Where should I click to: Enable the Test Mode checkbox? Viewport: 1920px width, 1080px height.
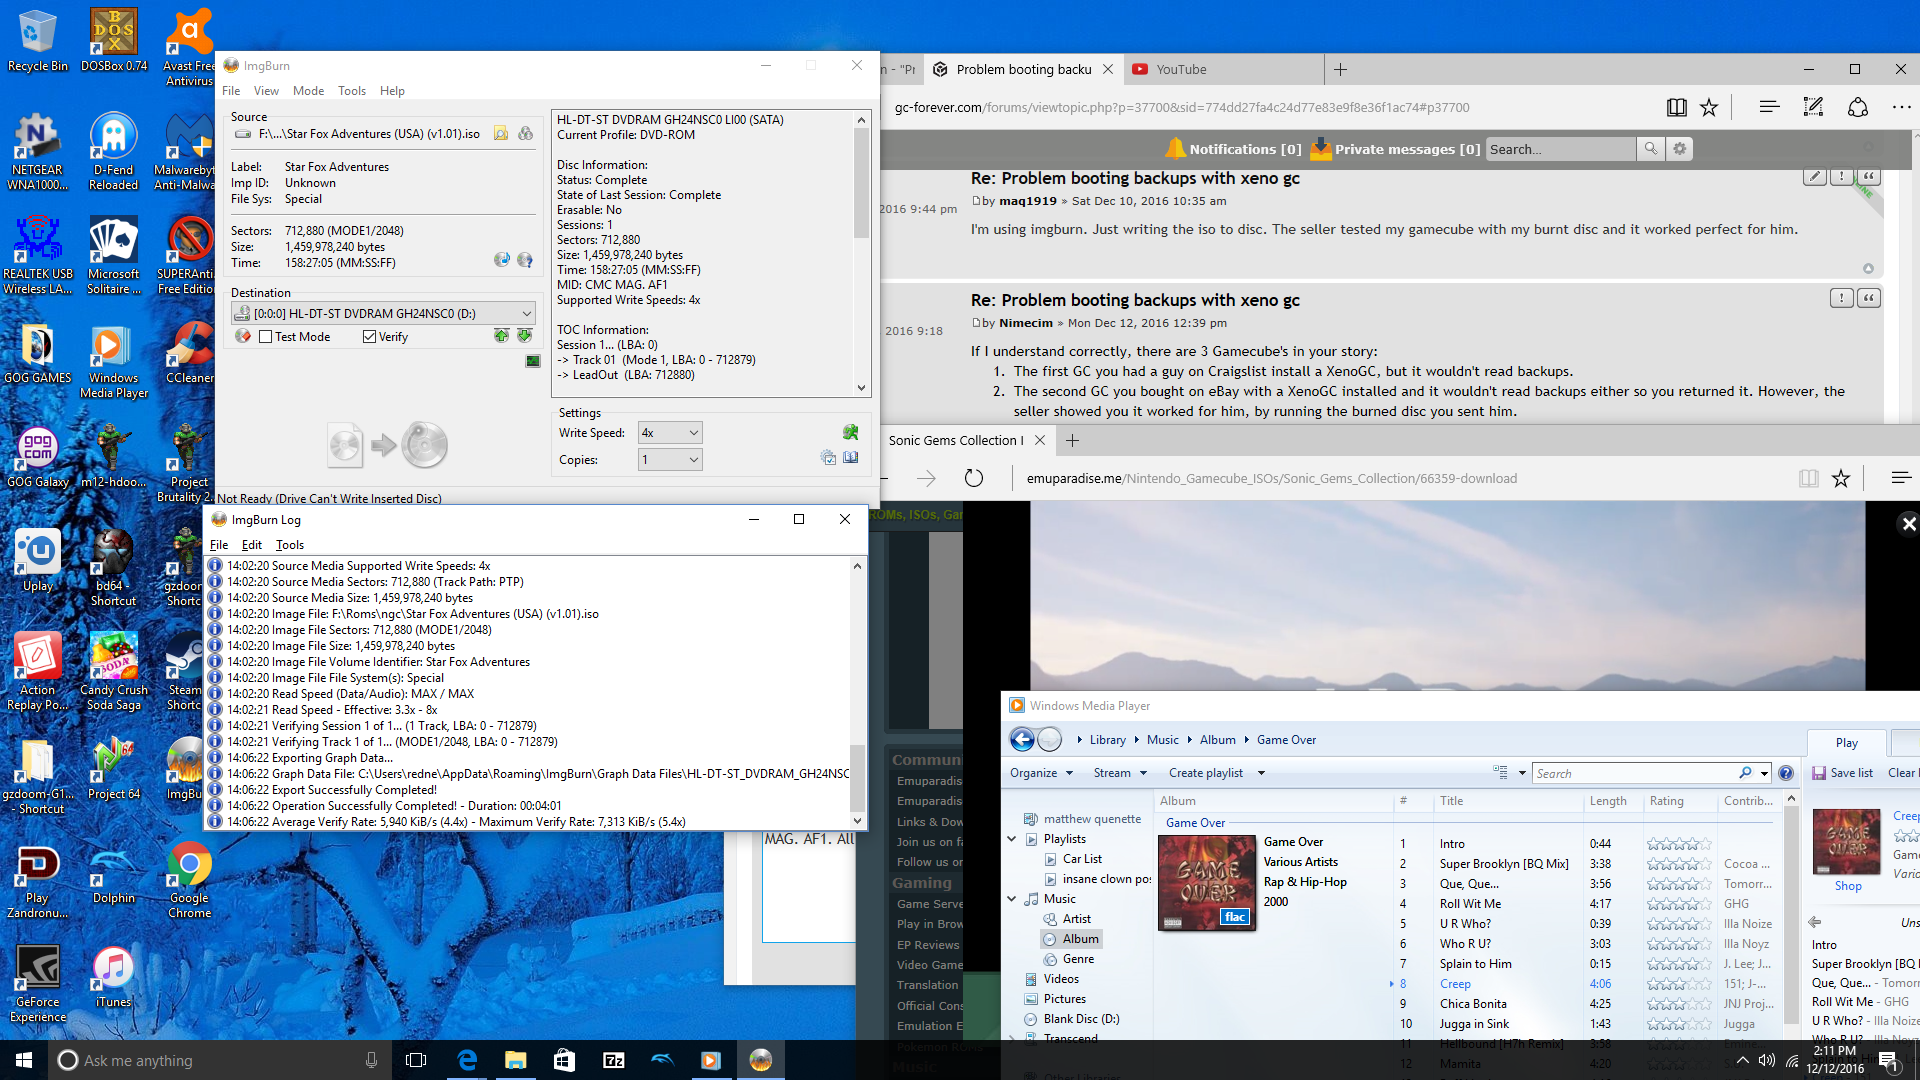(x=266, y=337)
